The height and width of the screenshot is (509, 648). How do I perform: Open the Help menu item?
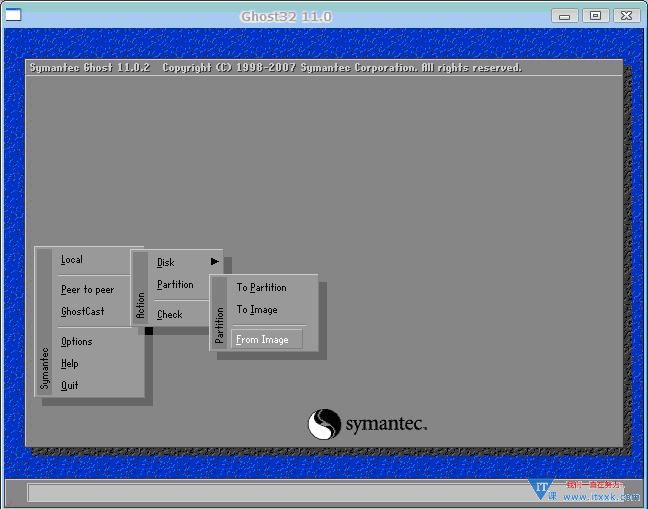69,364
